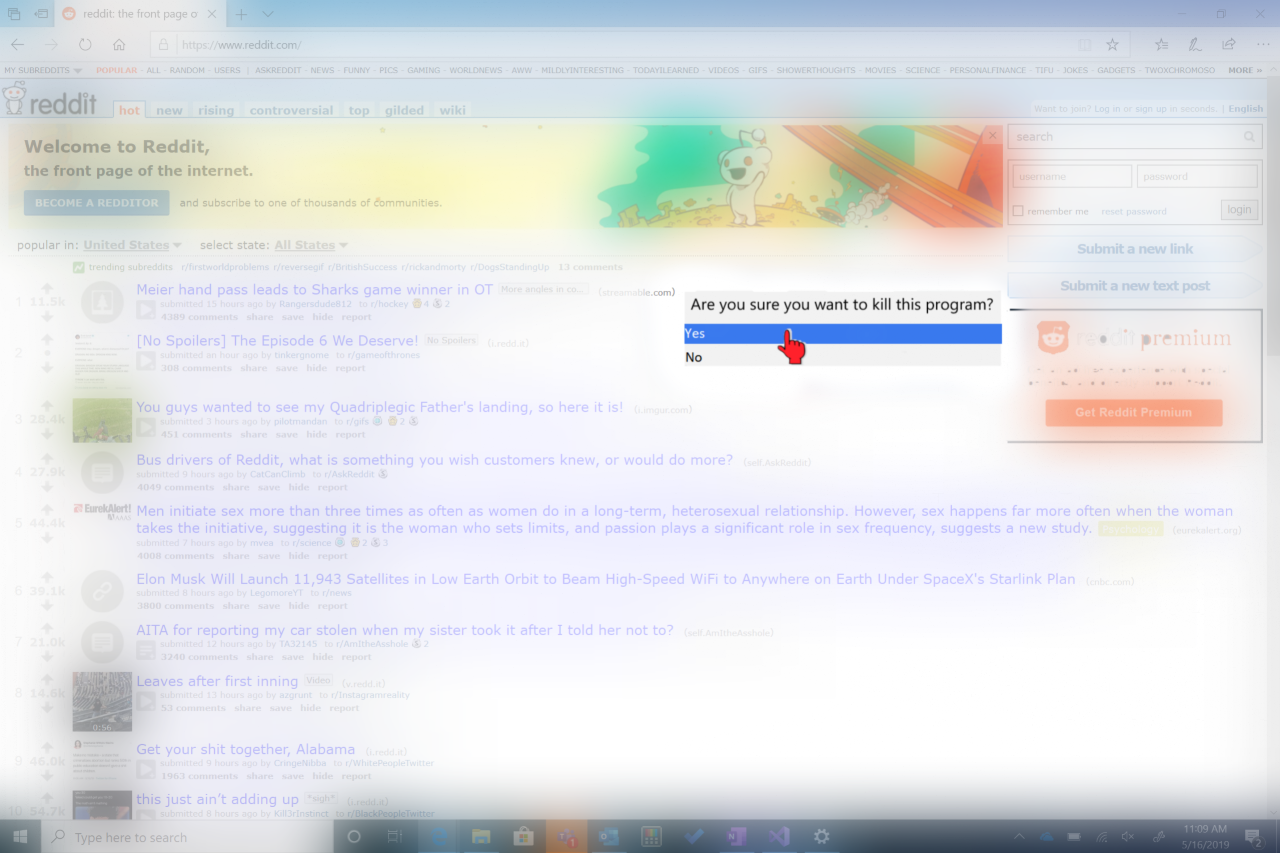Choose 'No' in the kill program dialog
Image resolution: width=1280 pixels, height=853 pixels.
pos(842,357)
